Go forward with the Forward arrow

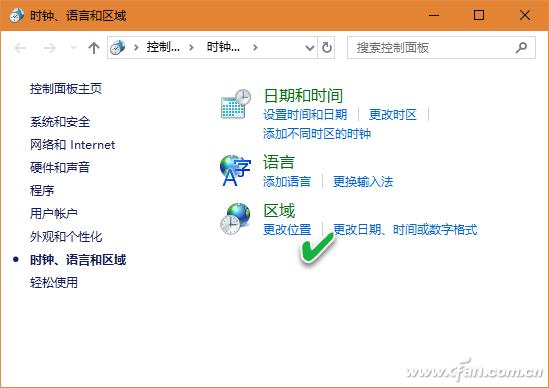coord(50,48)
